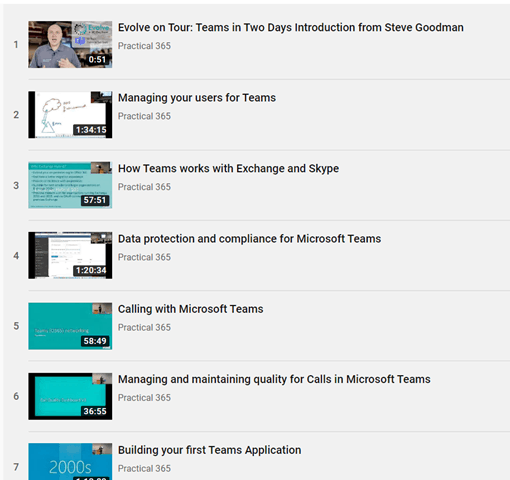The height and width of the screenshot is (480, 510).
Task: Click the 1:20:34 video thumbnail
Action: pyautogui.click(x=70, y=256)
